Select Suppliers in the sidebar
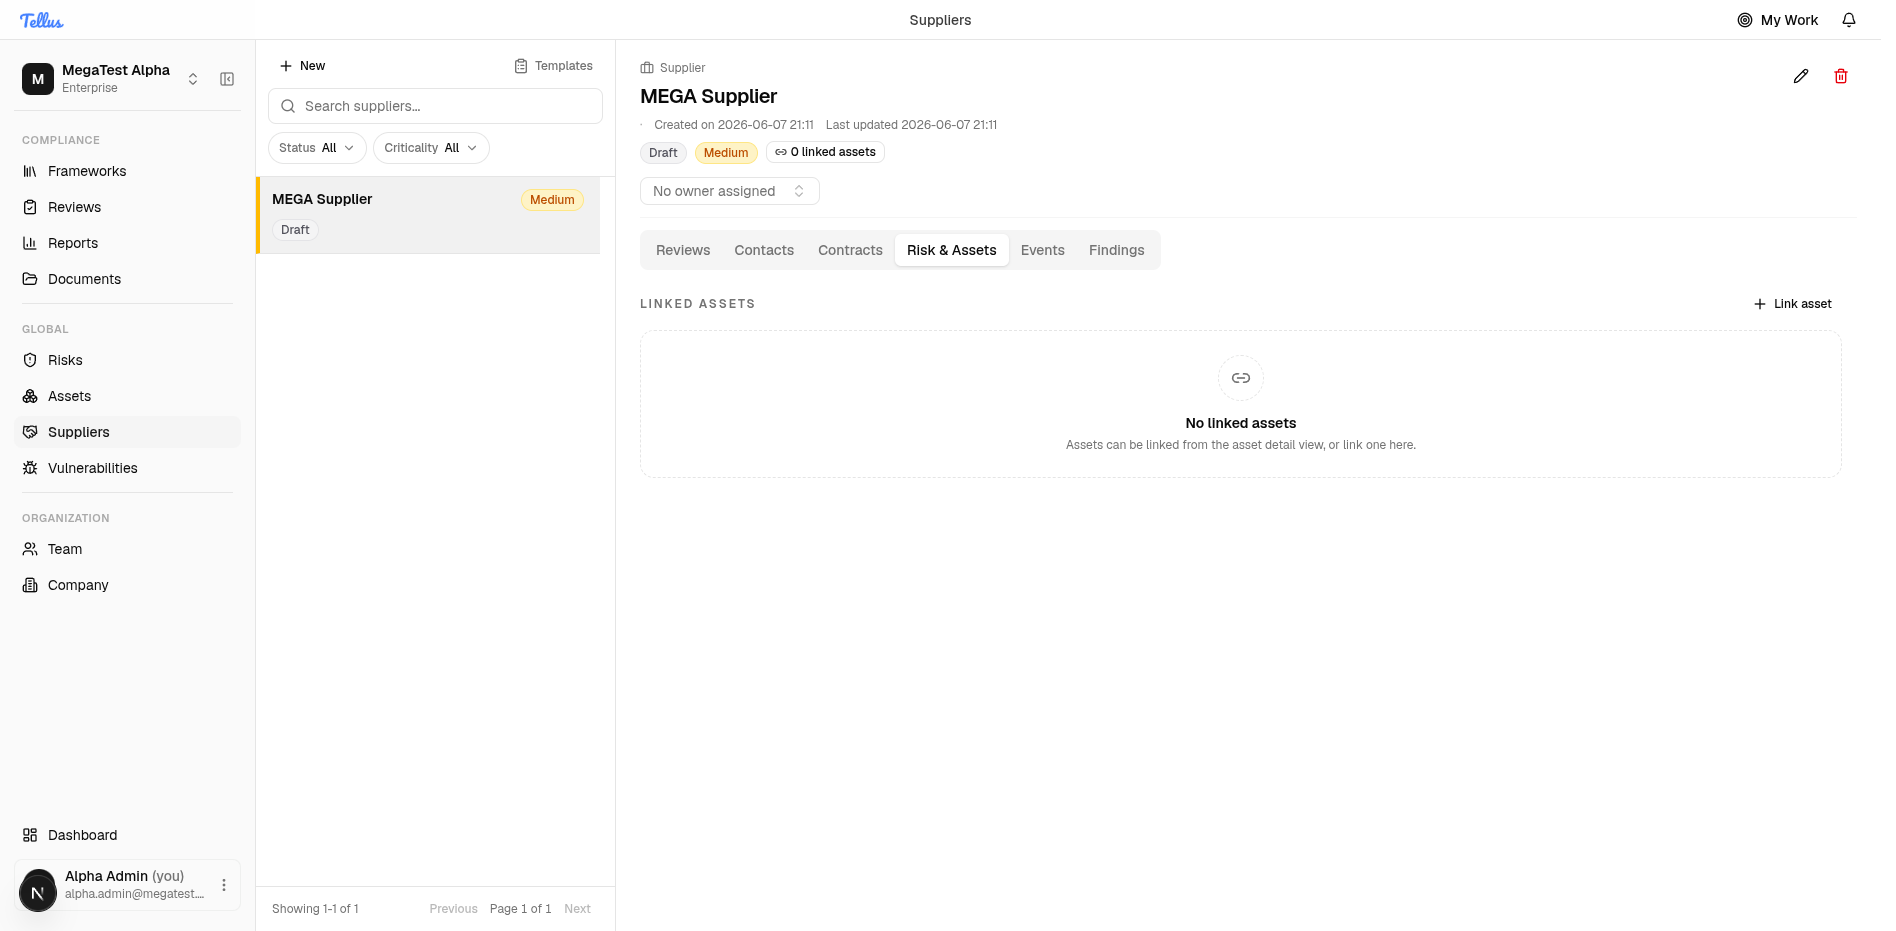This screenshot has height=931, width=1896. pyautogui.click(x=127, y=432)
